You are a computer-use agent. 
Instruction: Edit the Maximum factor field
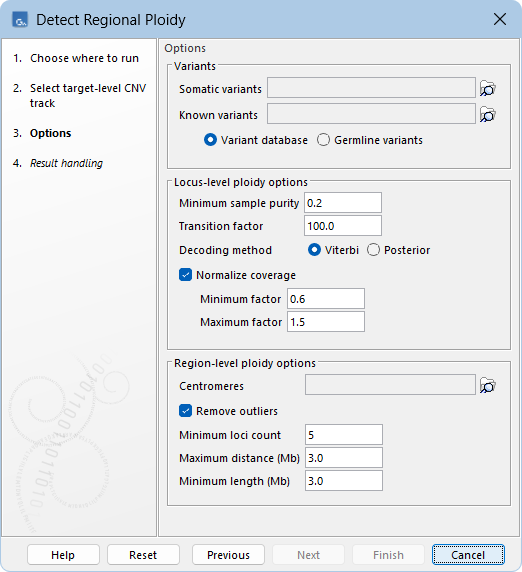coord(326,322)
